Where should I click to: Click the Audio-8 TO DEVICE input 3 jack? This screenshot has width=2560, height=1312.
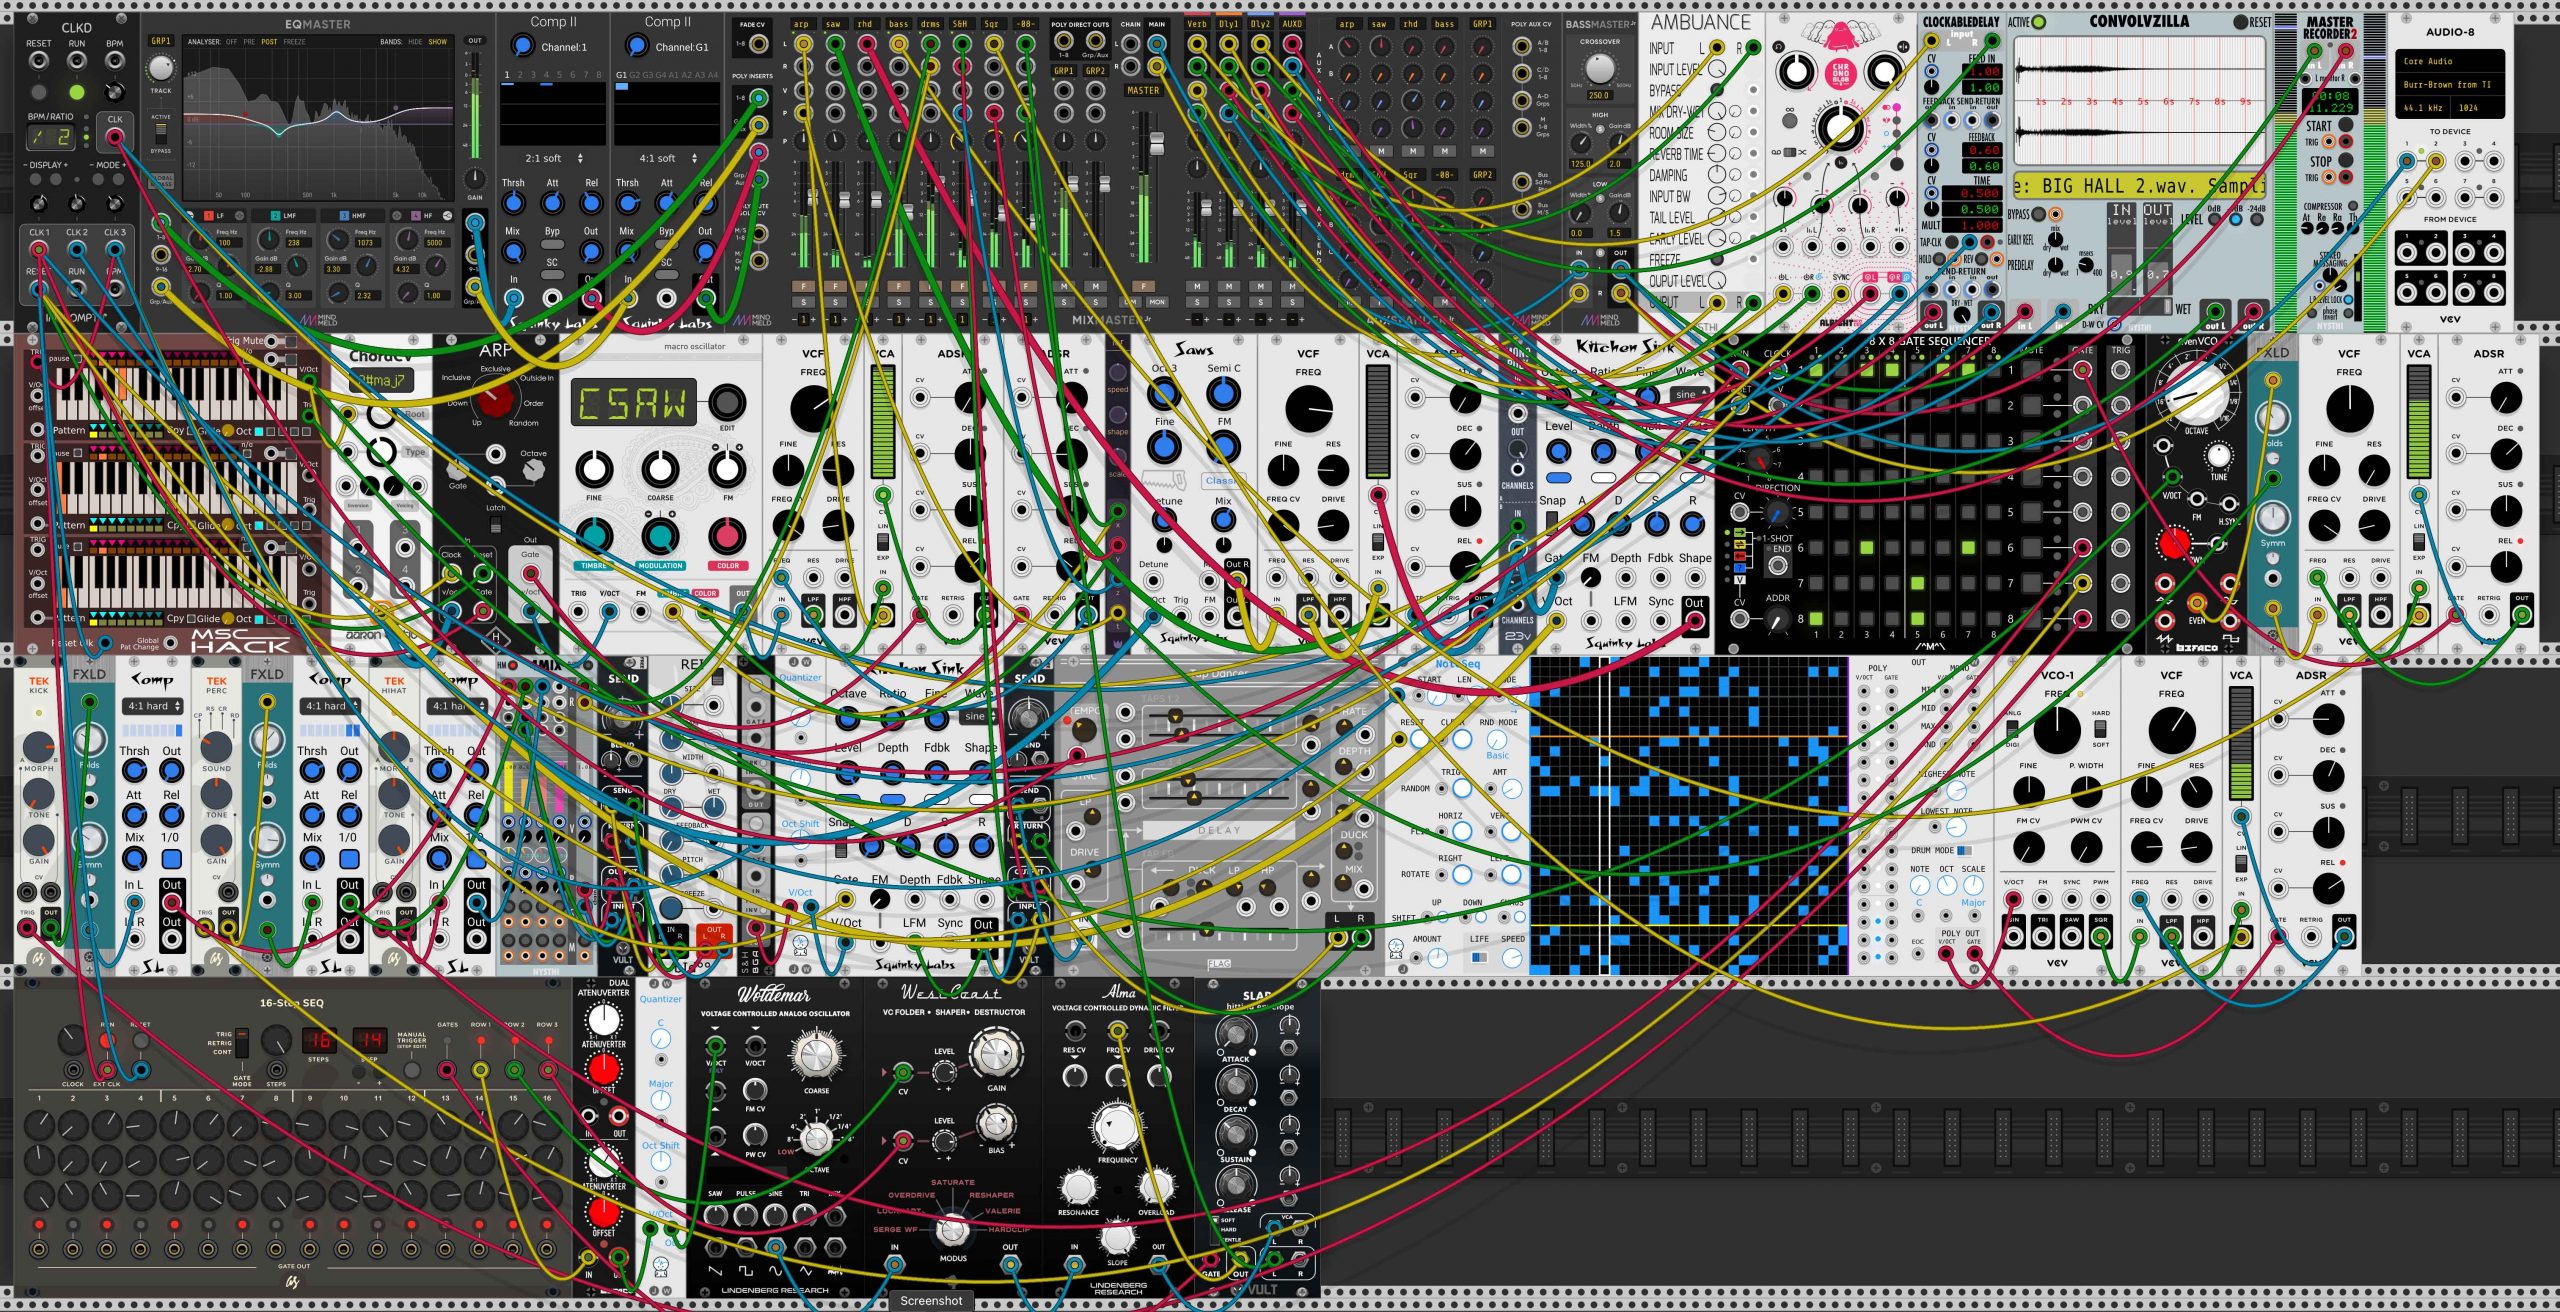(2465, 160)
